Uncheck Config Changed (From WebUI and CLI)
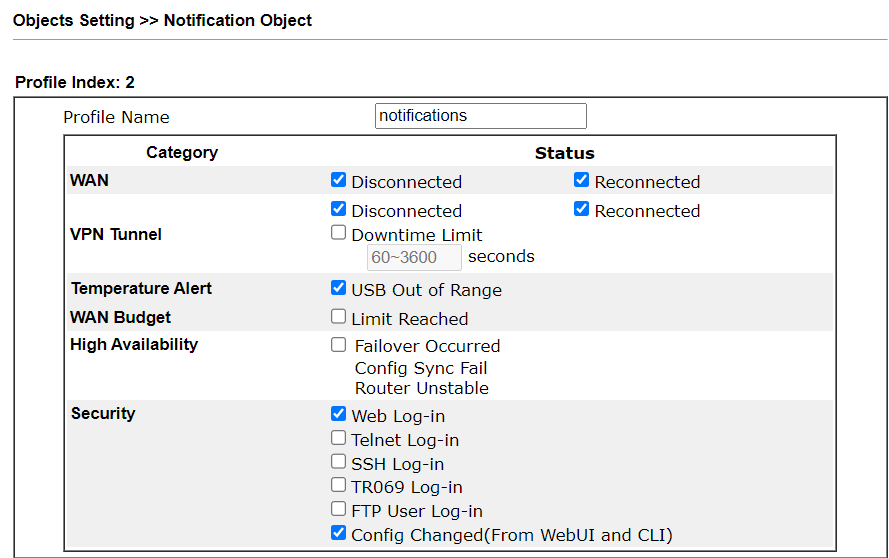 pyautogui.click(x=338, y=532)
